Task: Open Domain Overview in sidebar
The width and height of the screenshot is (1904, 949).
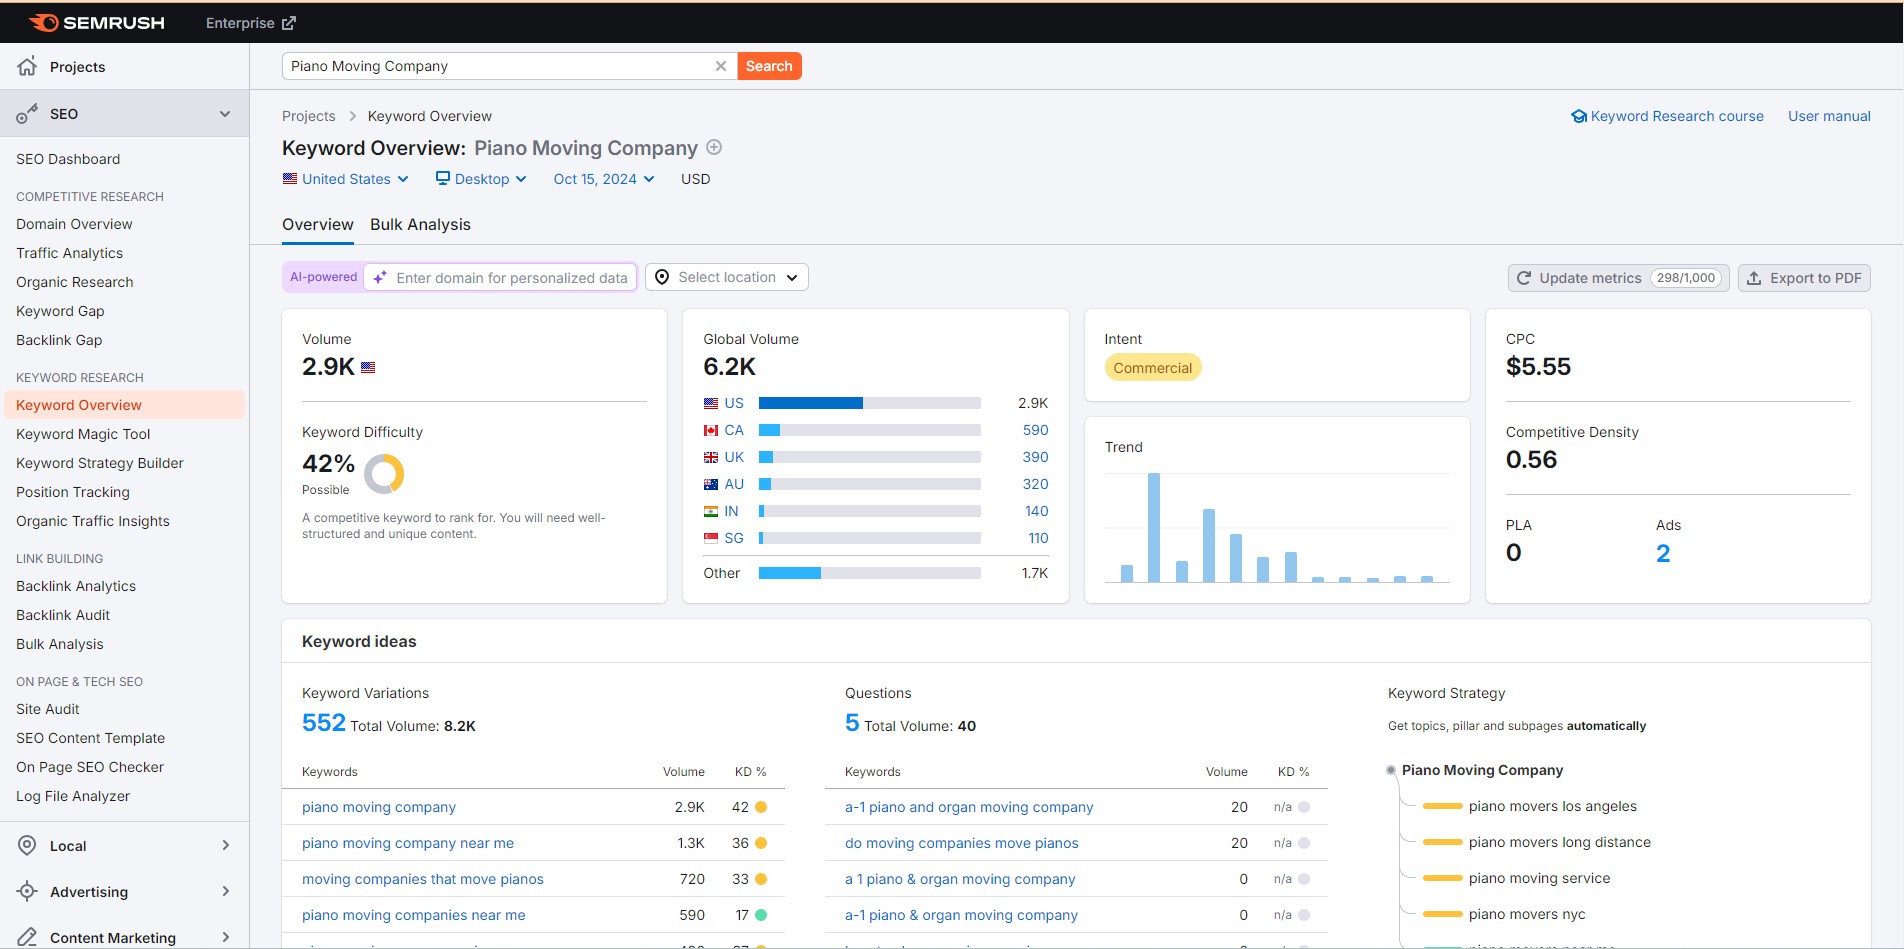Action: [x=74, y=224]
